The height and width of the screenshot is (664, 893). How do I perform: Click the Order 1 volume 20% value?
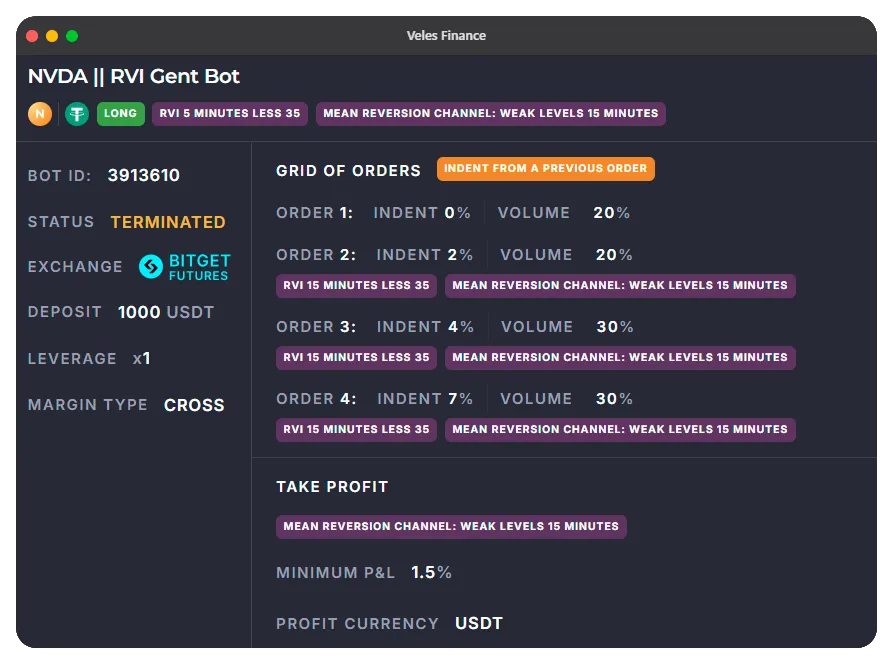click(x=611, y=213)
